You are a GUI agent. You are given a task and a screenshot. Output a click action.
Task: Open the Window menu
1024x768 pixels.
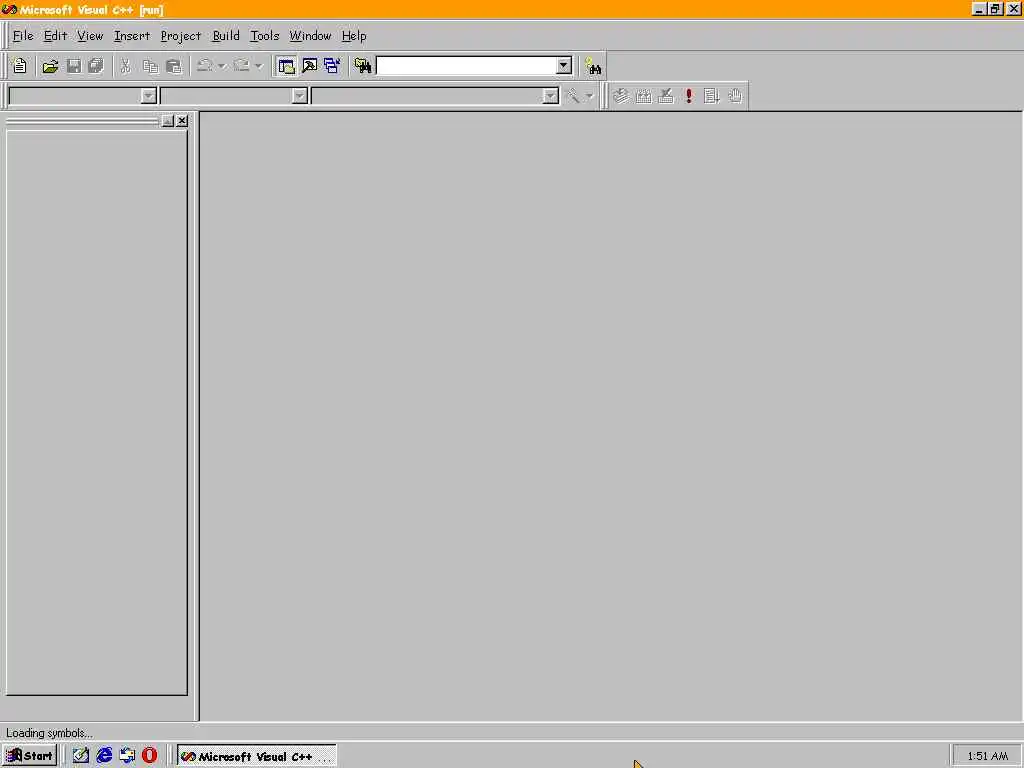point(310,36)
